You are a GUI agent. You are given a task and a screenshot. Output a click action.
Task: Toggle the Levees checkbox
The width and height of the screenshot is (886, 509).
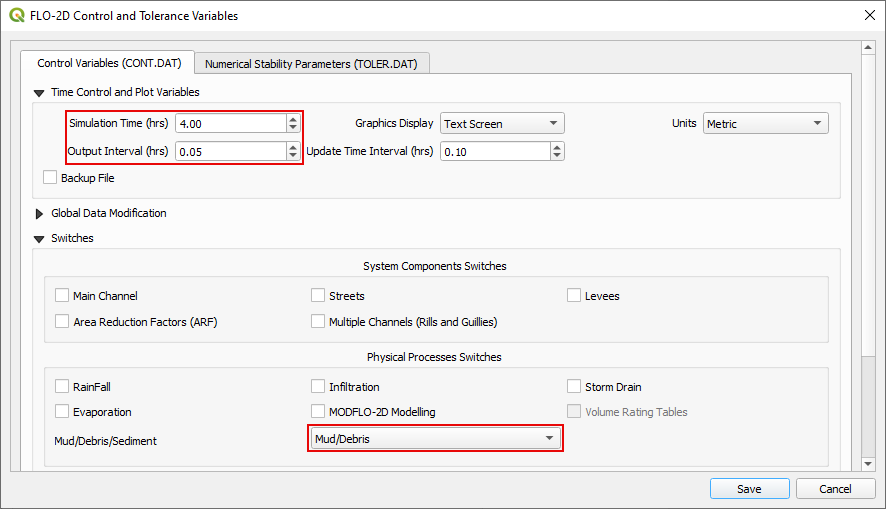pos(575,296)
